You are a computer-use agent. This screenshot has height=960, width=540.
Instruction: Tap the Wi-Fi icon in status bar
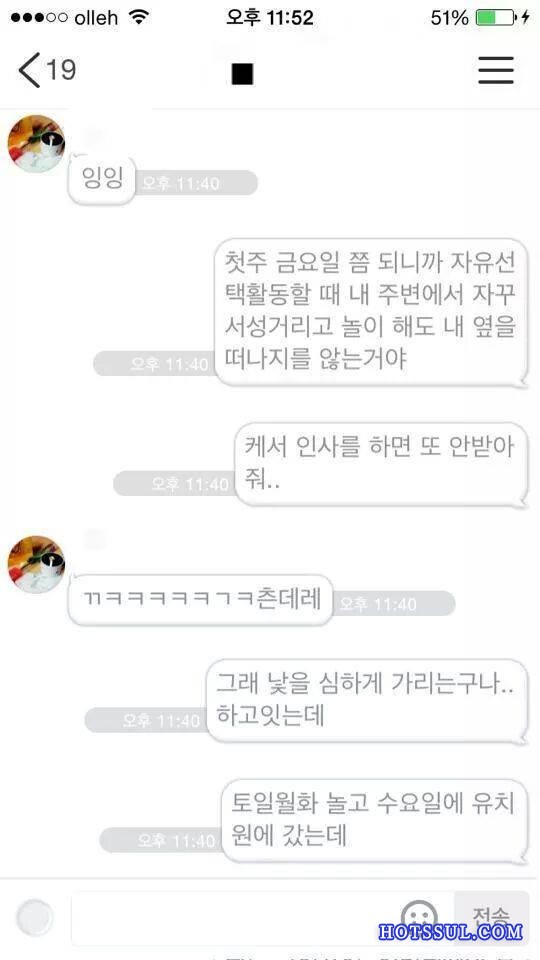point(140,17)
